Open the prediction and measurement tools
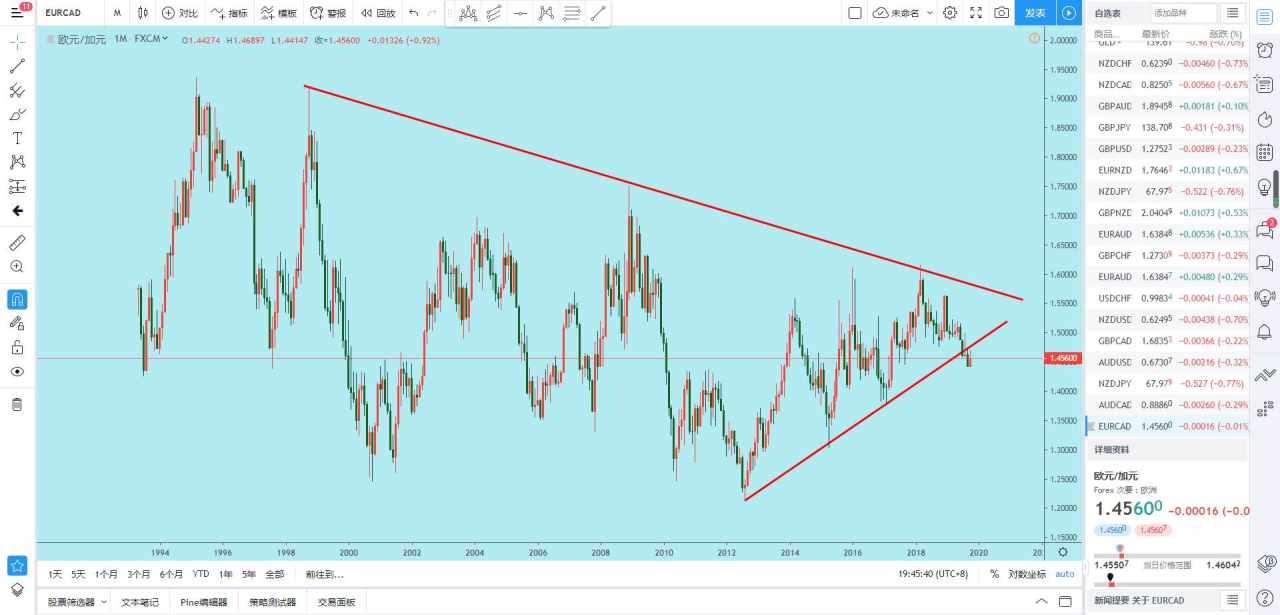 [x=17, y=186]
